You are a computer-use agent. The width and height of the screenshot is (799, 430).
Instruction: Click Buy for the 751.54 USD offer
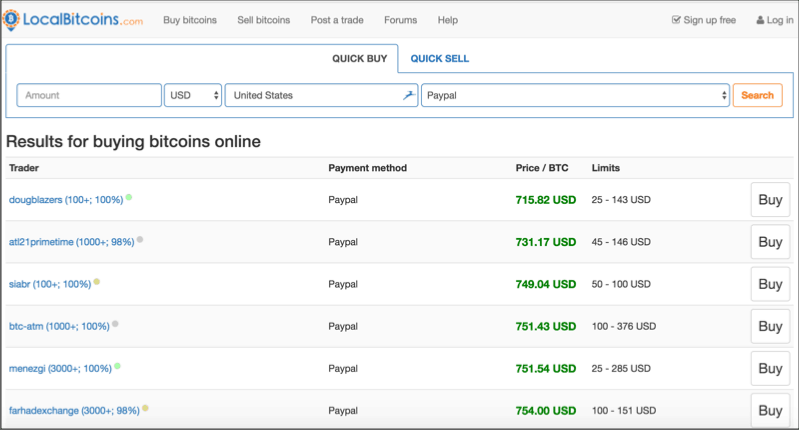770,368
